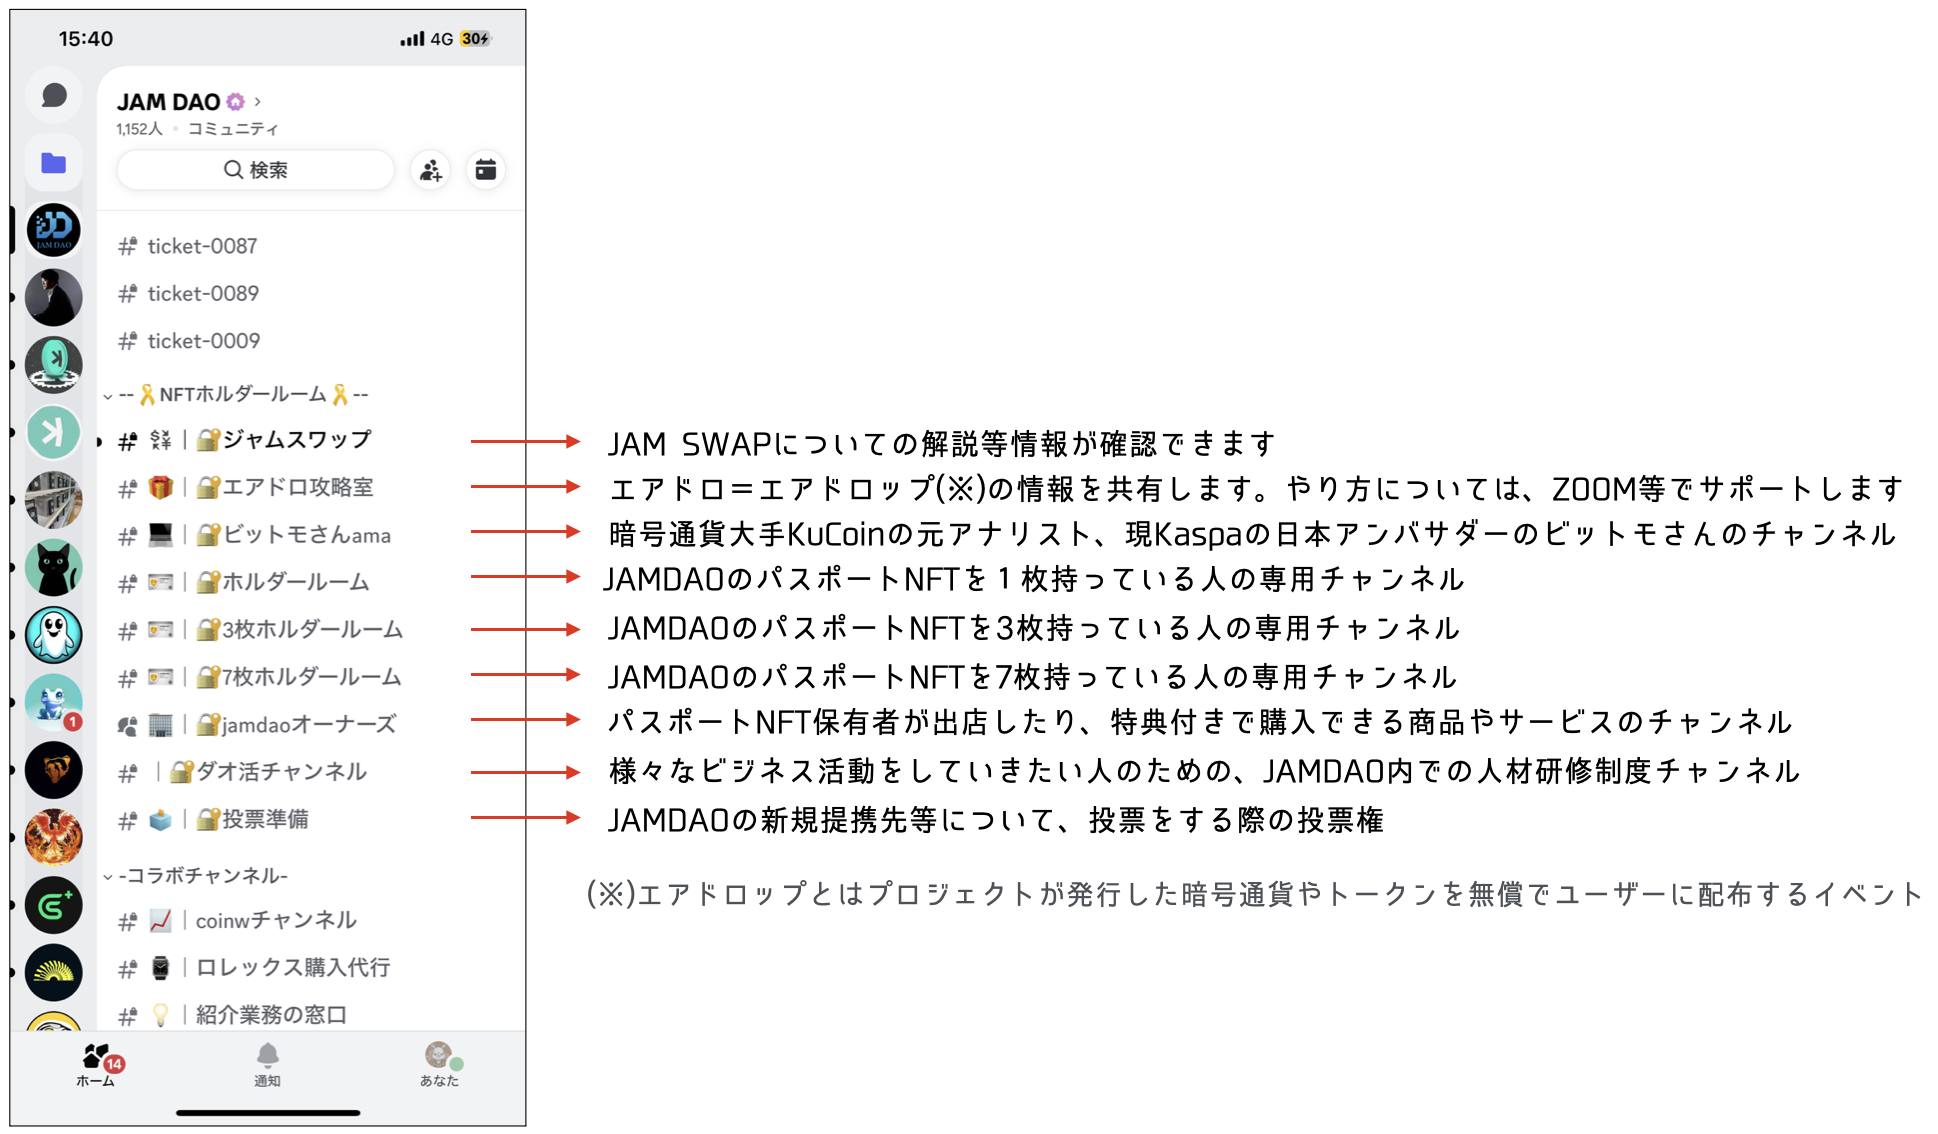Click the green G+ server icon
The width and height of the screenshot is (1938, 1134).
(54, 905)
